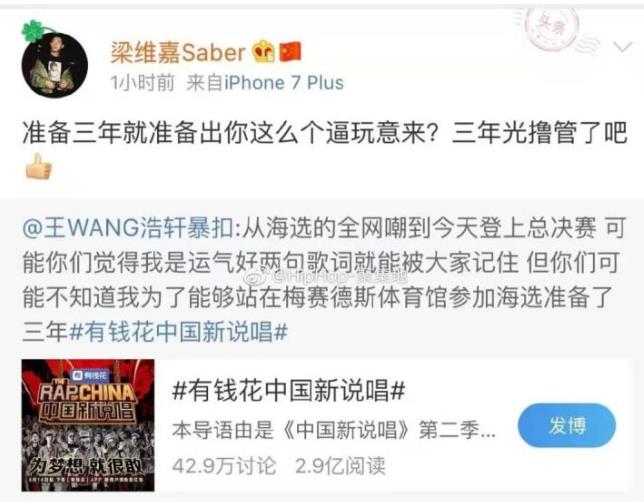Click the Rap of China topic thumbnail

(88, 425)
